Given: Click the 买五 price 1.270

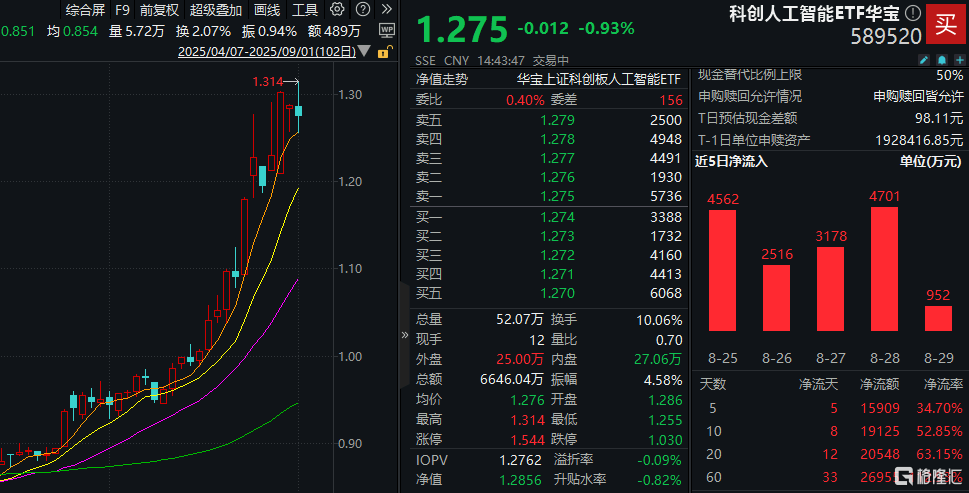Looking at the screenshot, I should (557, 293).
